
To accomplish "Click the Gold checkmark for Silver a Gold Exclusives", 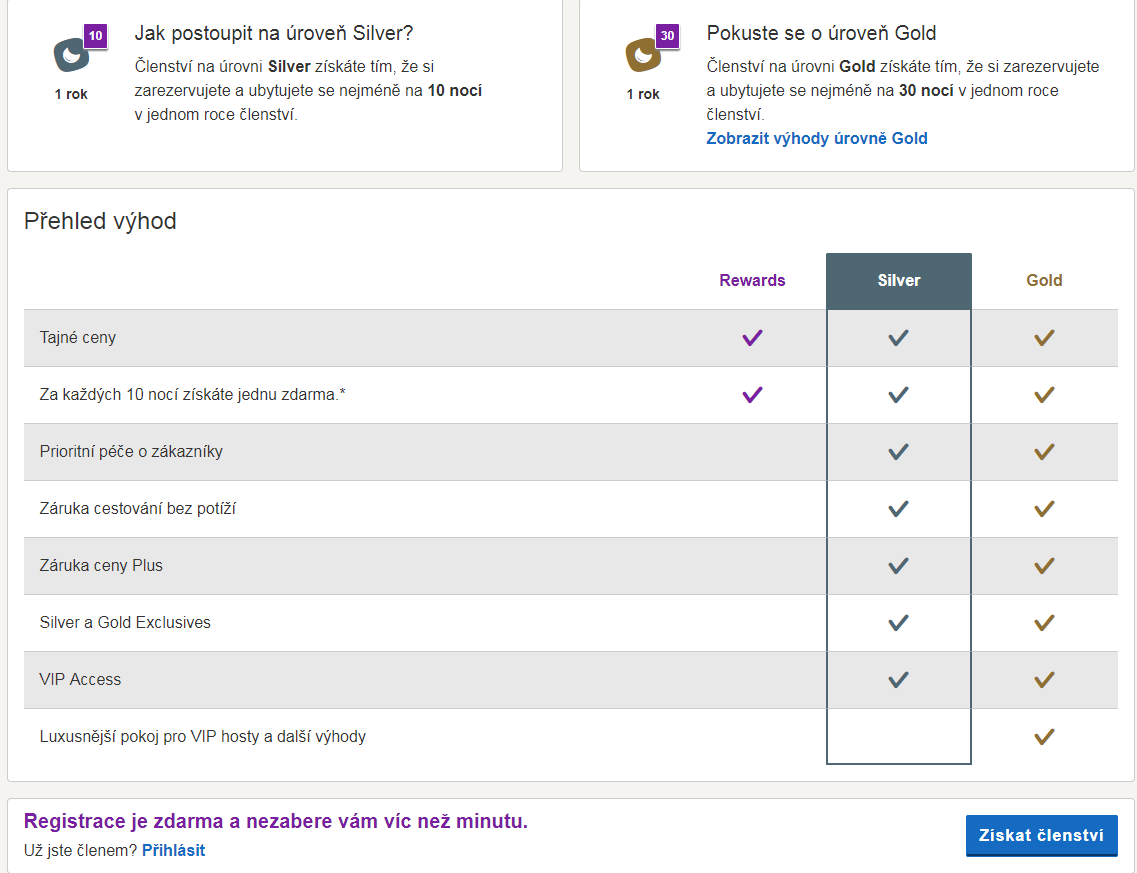I will (x=1044, y=623).
